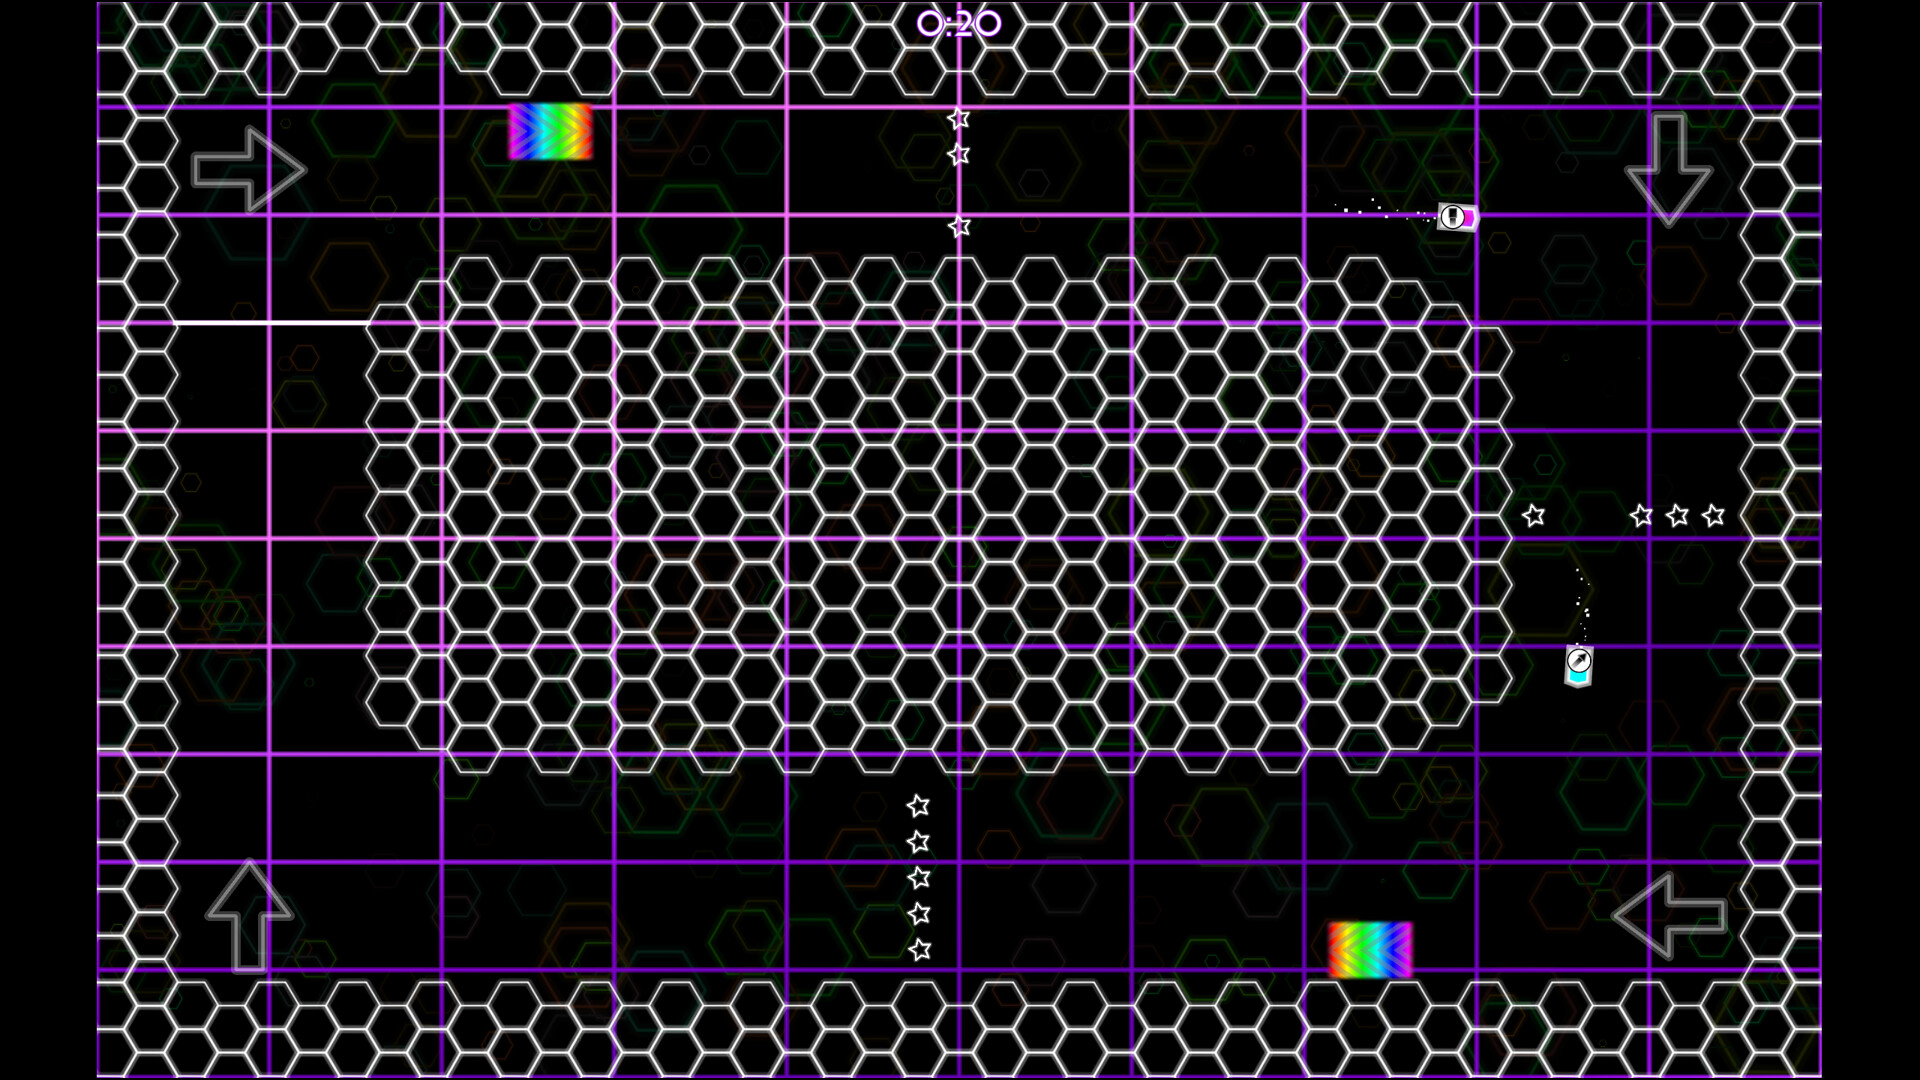Collect the middle star of the five-star bottom column
This screenshot has height=1080, width=1920.
pyautogui.click(x=919, y=878)
